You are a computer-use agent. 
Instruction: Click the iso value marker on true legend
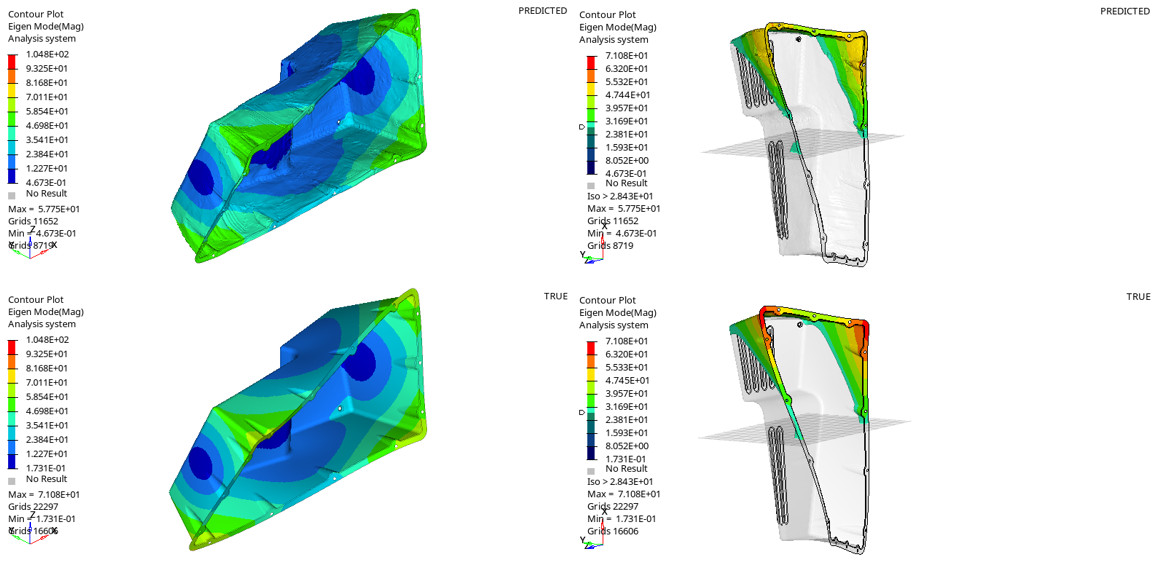click(582, 412)
